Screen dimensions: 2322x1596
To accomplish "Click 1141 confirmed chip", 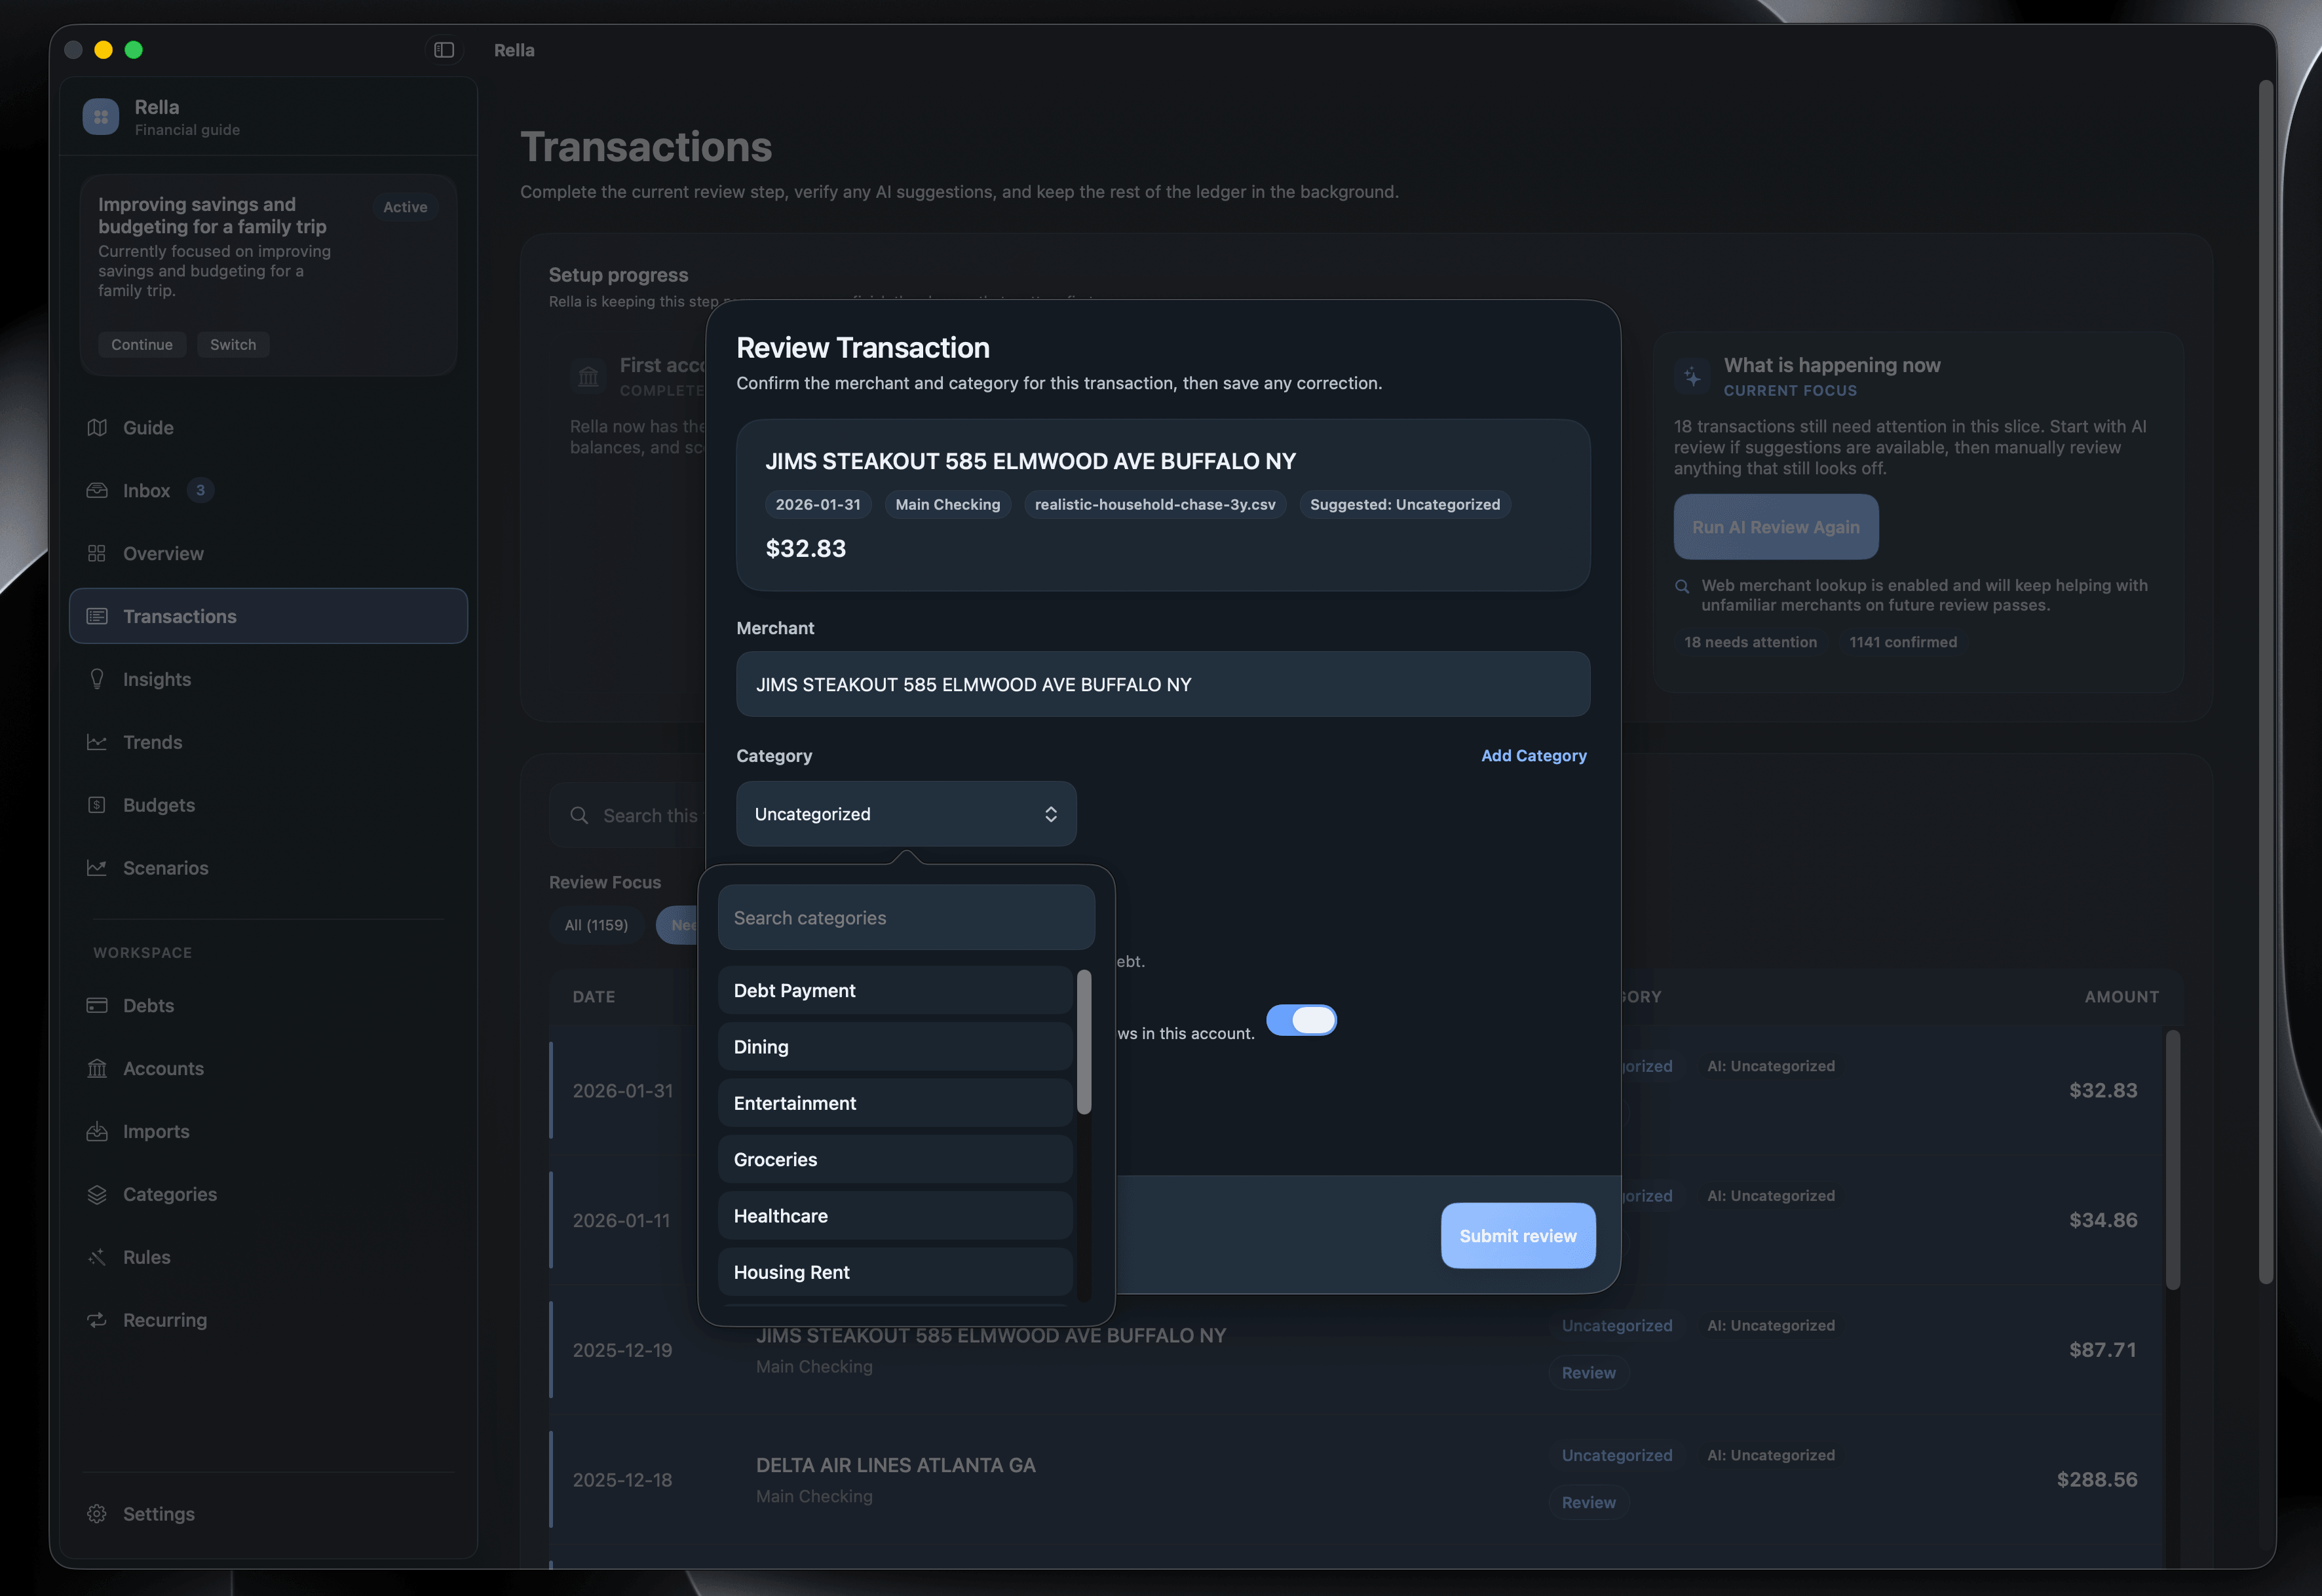I will 1903,642.
